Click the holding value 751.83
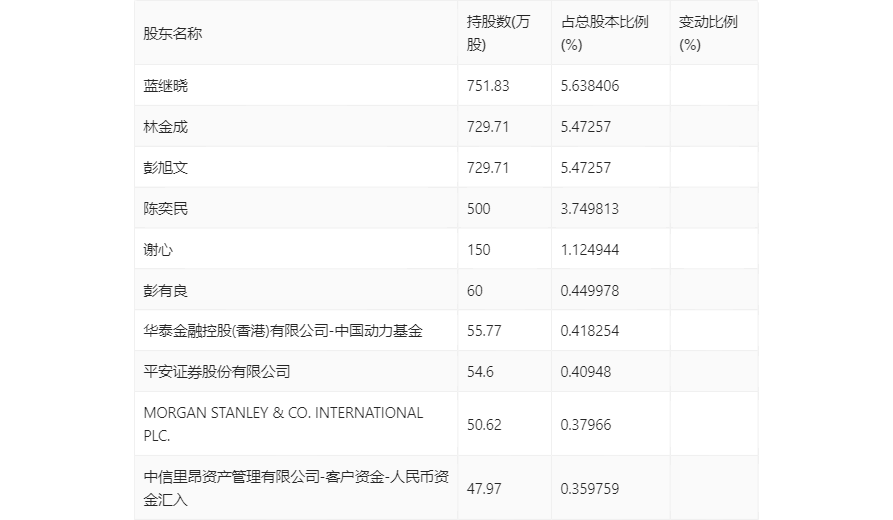The height and width of the screenshot is (520, 893). (488, 86)
